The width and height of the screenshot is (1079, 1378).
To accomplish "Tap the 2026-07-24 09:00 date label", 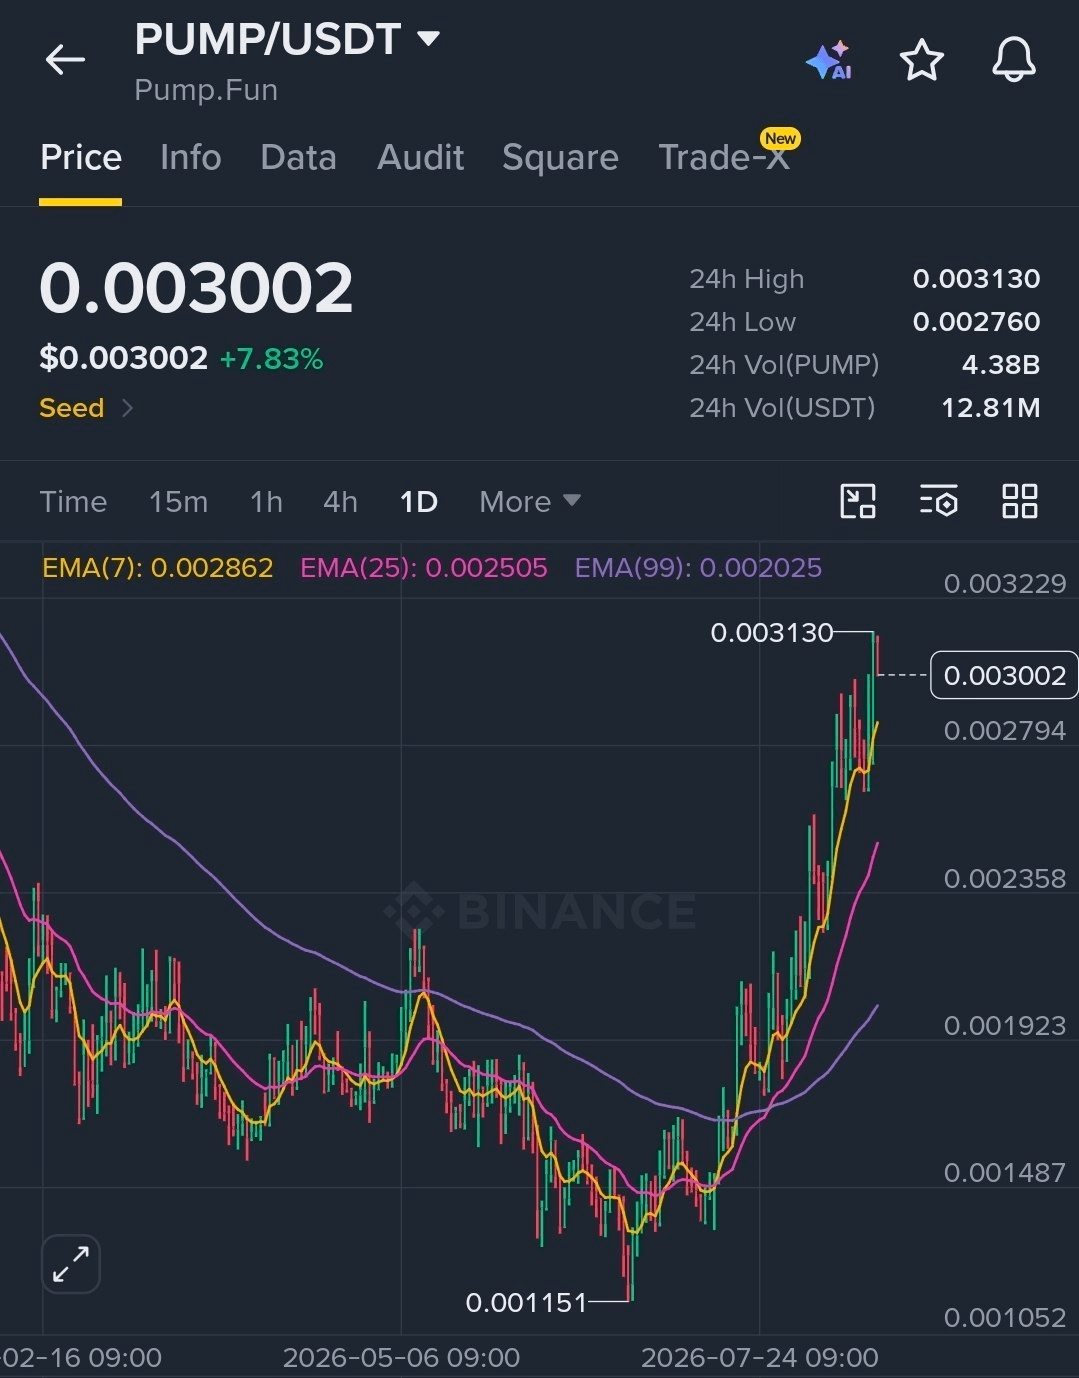I will 759,1358.
